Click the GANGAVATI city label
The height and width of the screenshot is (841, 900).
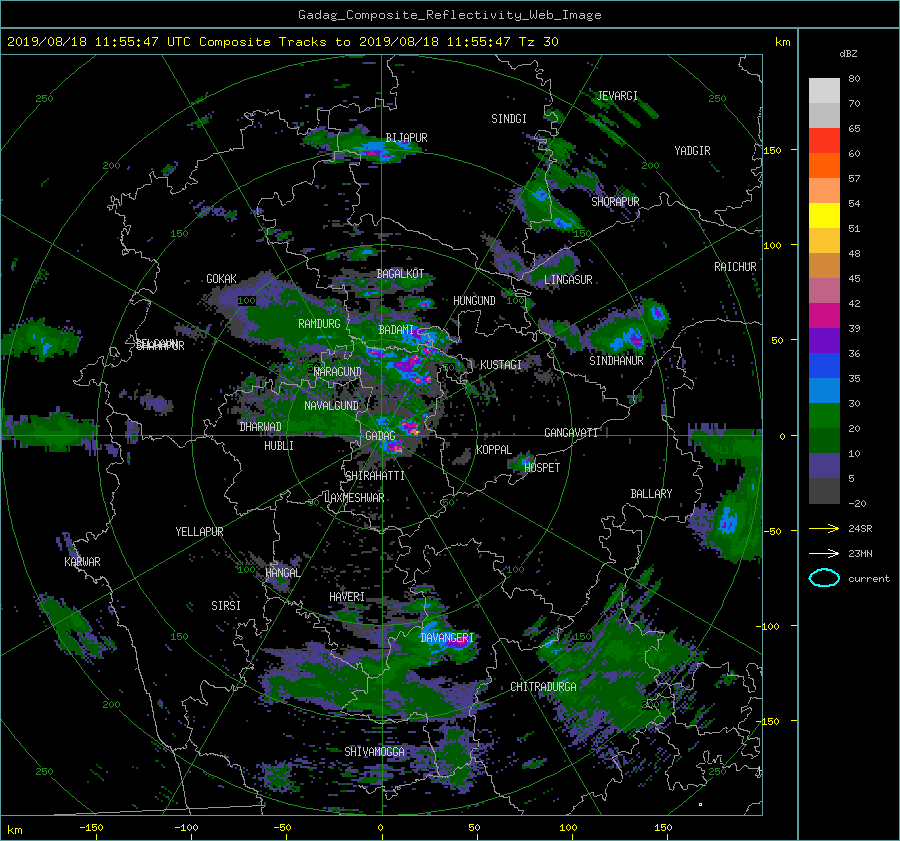(571, 433)
